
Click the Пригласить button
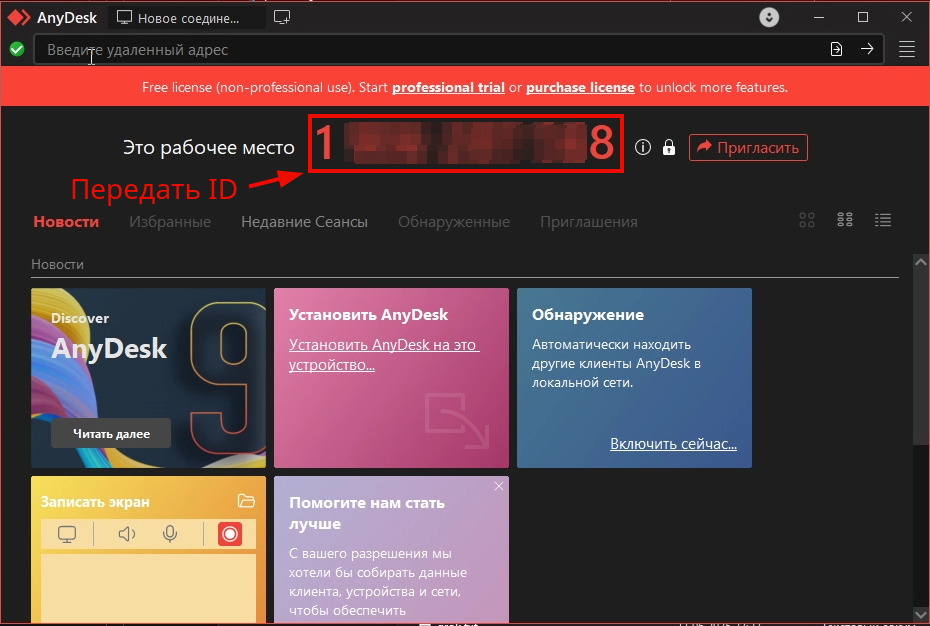click(x=748, y=147)
